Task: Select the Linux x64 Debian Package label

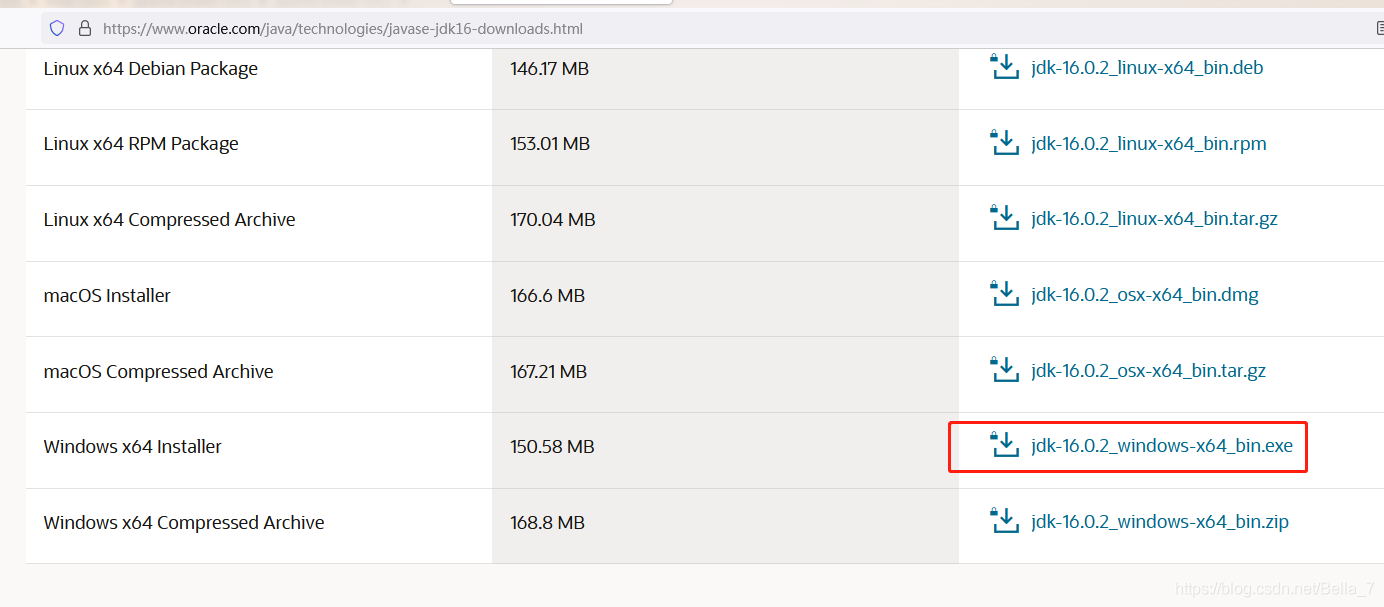Action: (151, 69)
